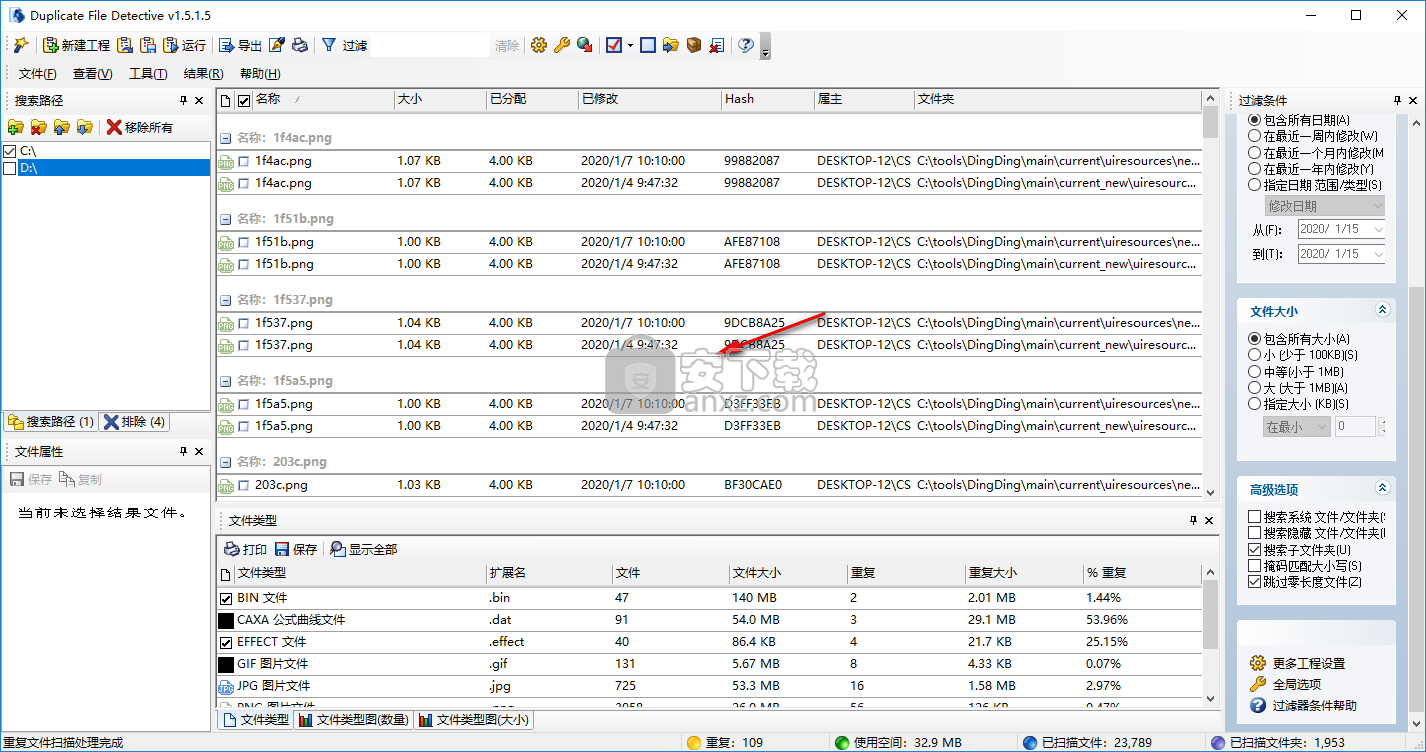This screenshot has height=752, width=1426.
Task: Click move path down folder icon
Action: click(84, 127)
